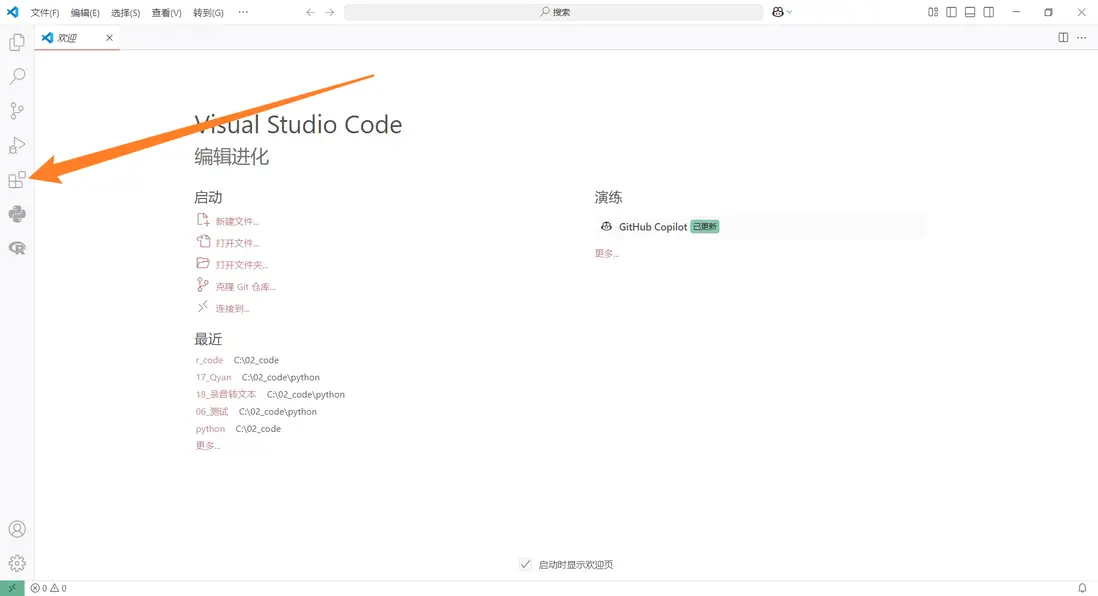The height and width of the screenshot is (596, 1098).
Task: Open recent folder 18_录音转文本
Action: (x=225, y=394)
